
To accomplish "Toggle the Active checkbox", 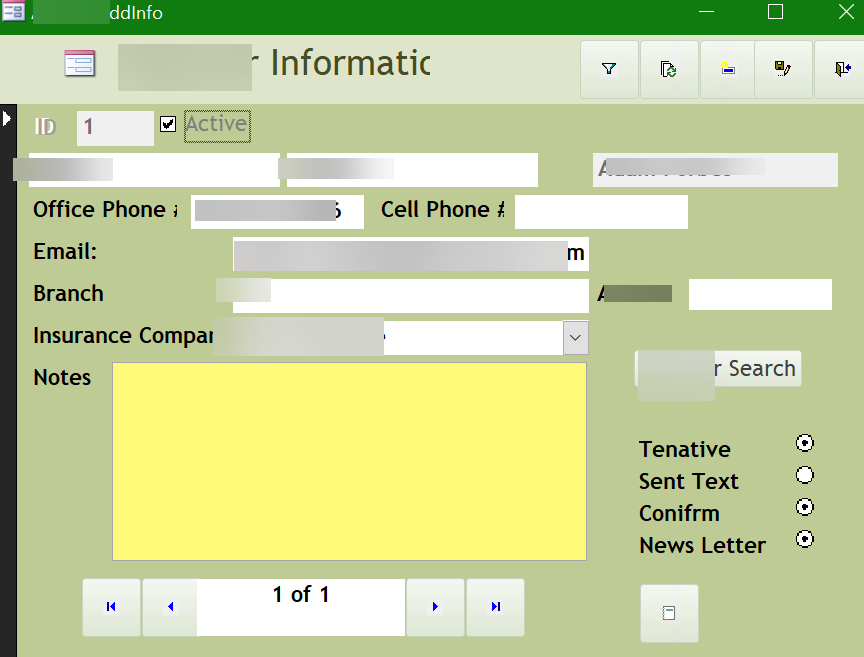I will [x=167, y=124].
